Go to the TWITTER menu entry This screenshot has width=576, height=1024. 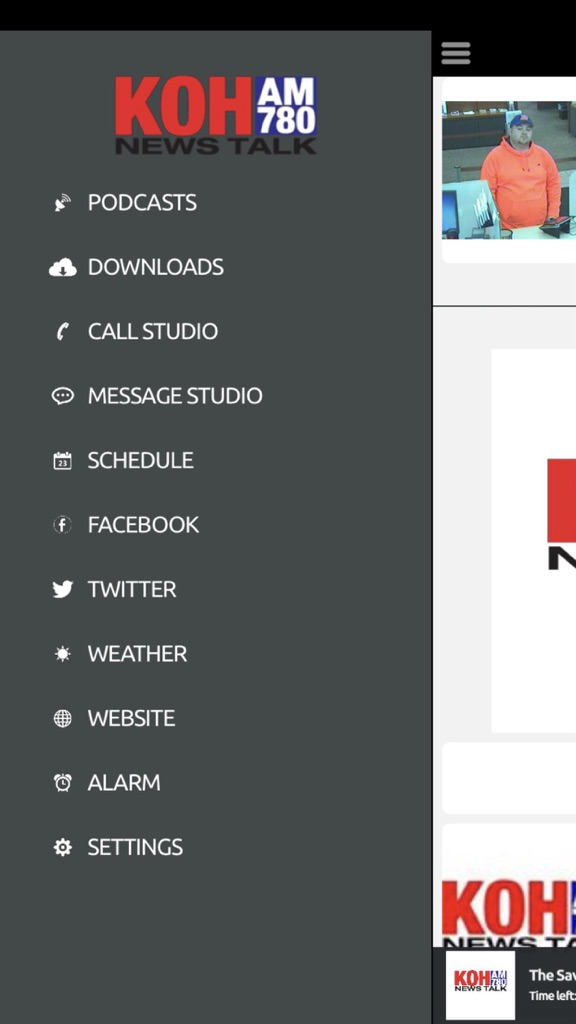tap(132, 589)
